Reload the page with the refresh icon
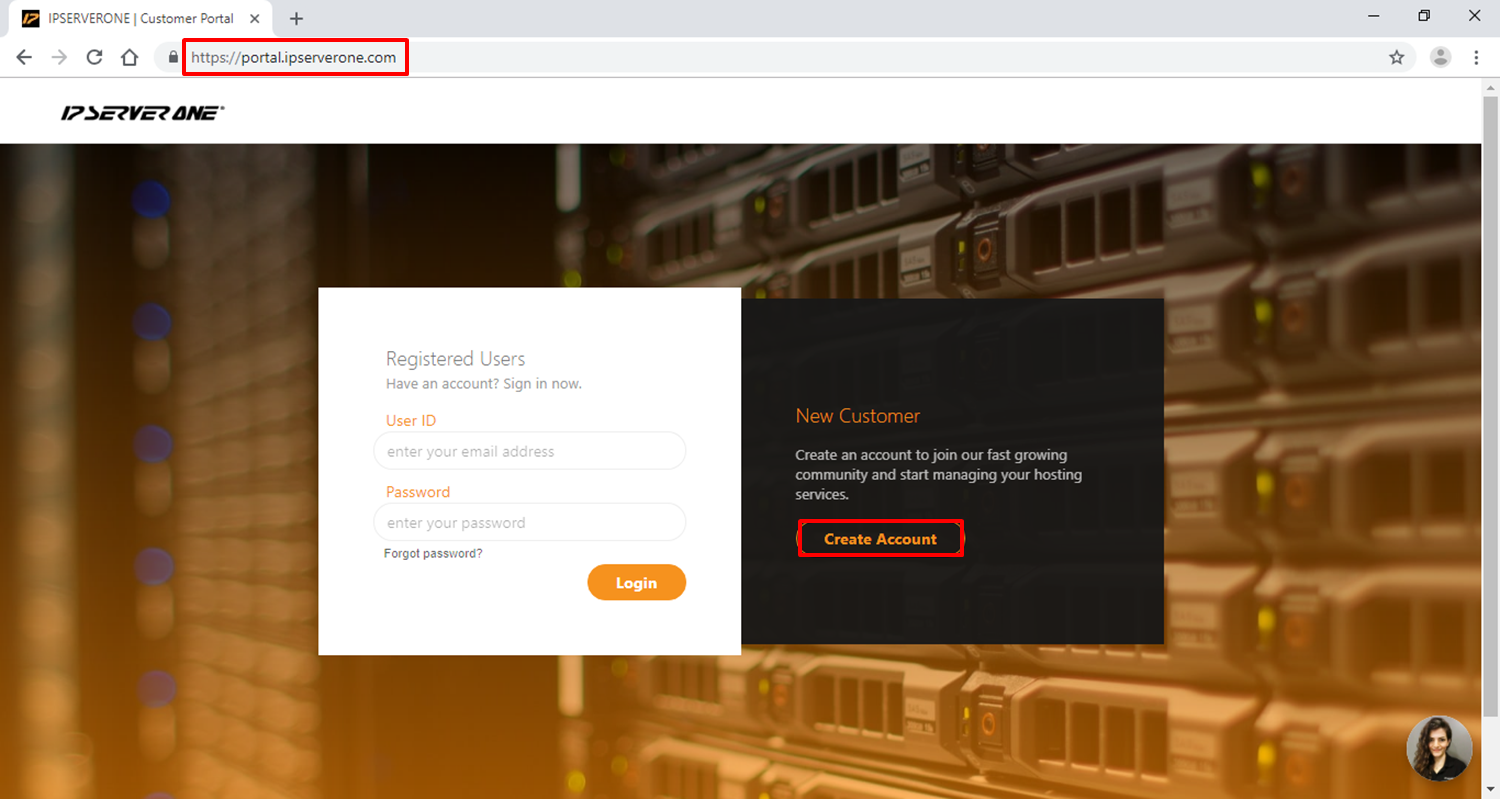 click(94, 58)
